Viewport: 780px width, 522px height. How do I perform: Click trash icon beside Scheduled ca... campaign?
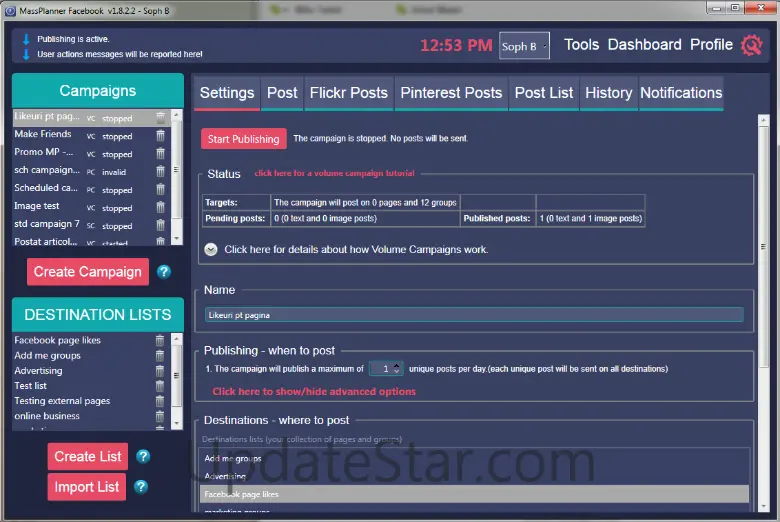point(160,189)
